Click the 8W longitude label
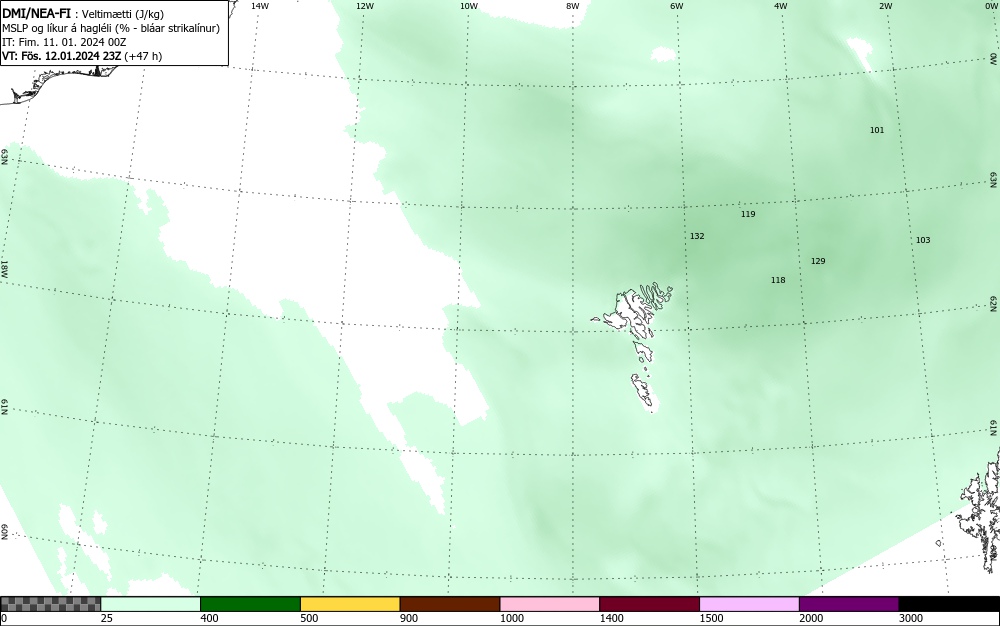1000x626 pixels. 573,6
